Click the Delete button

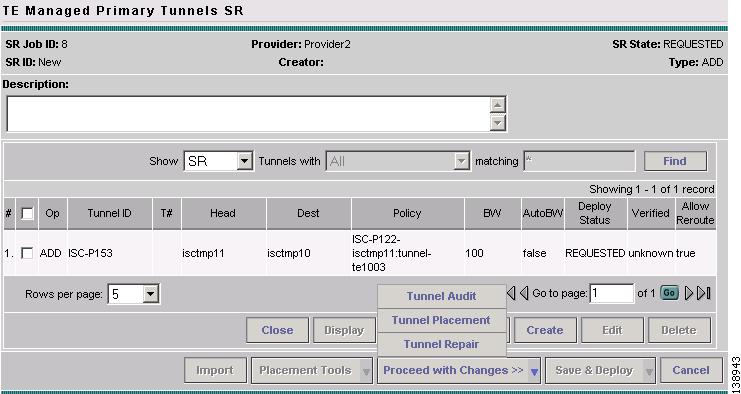coord(679,330)
